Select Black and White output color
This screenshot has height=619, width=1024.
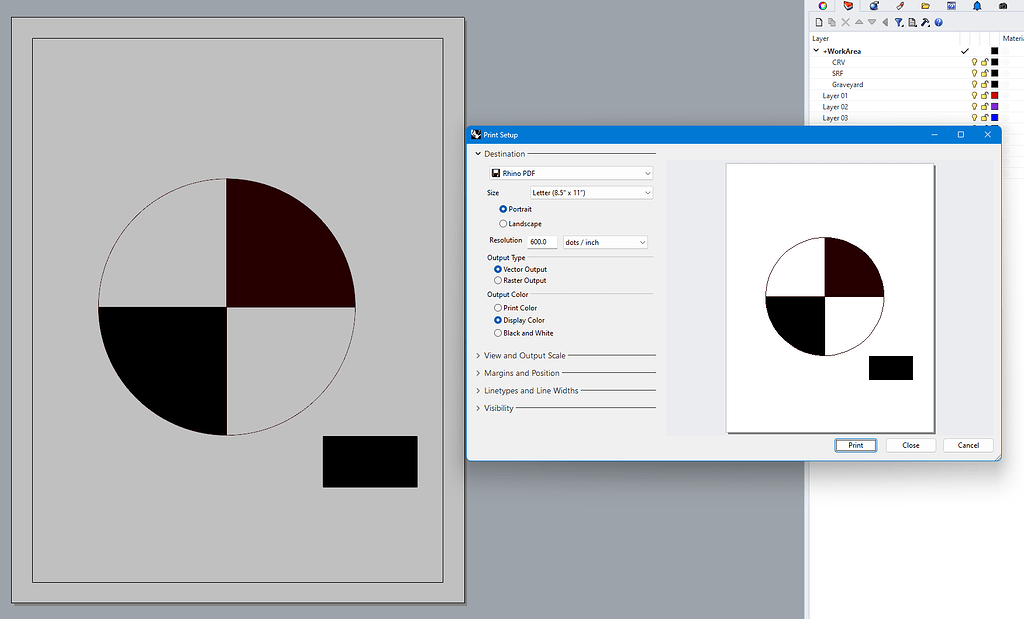499,333
